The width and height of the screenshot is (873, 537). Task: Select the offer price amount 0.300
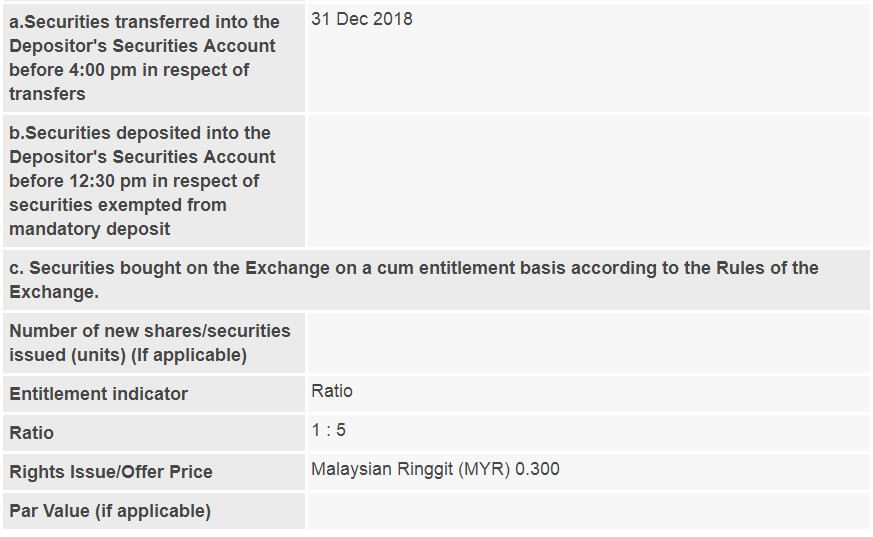tap(538, 469)
